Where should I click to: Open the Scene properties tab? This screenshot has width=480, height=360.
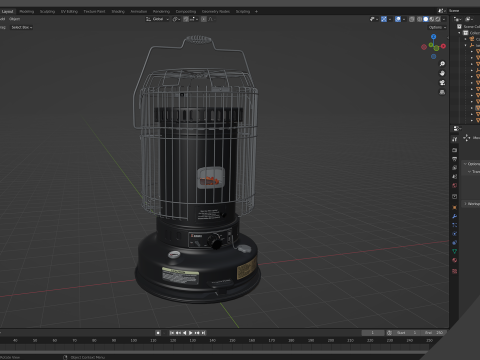tap(455, 176)
